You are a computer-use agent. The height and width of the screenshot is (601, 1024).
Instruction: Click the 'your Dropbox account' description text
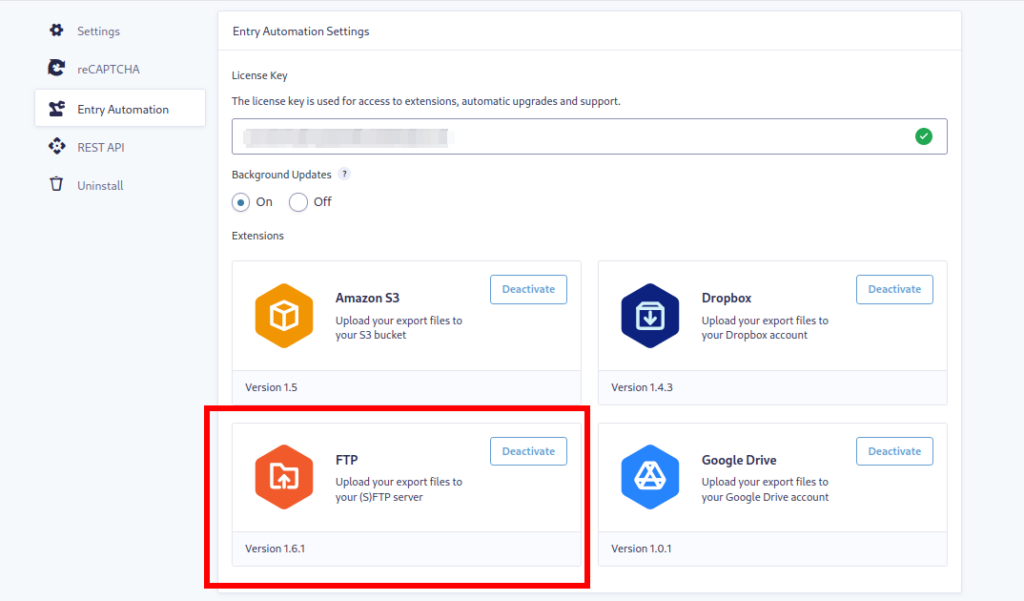[754, 335]
